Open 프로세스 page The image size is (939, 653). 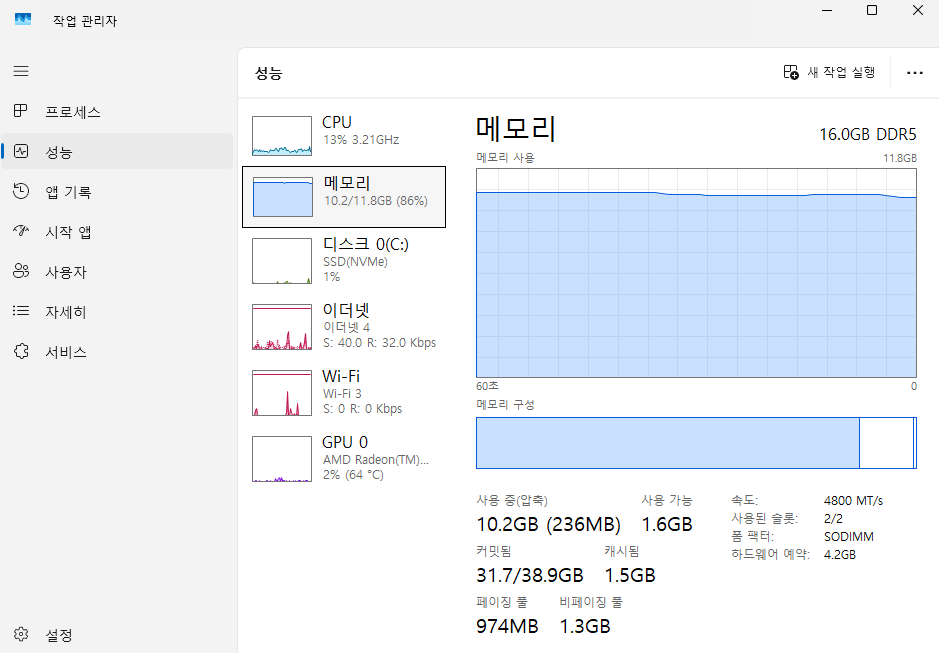click(117, 111)
